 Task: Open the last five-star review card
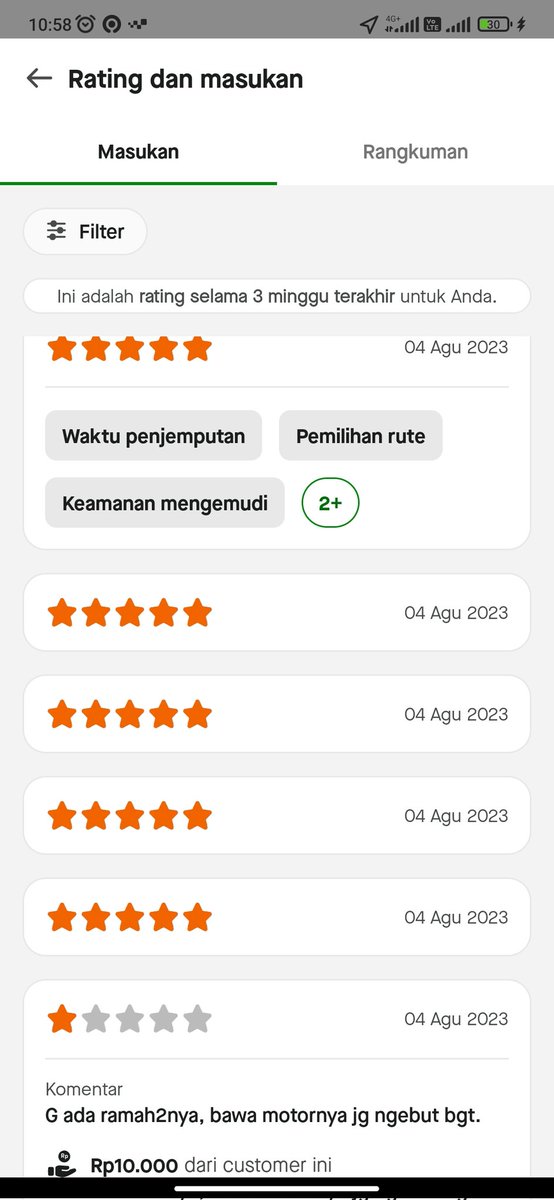click(277, 917)
